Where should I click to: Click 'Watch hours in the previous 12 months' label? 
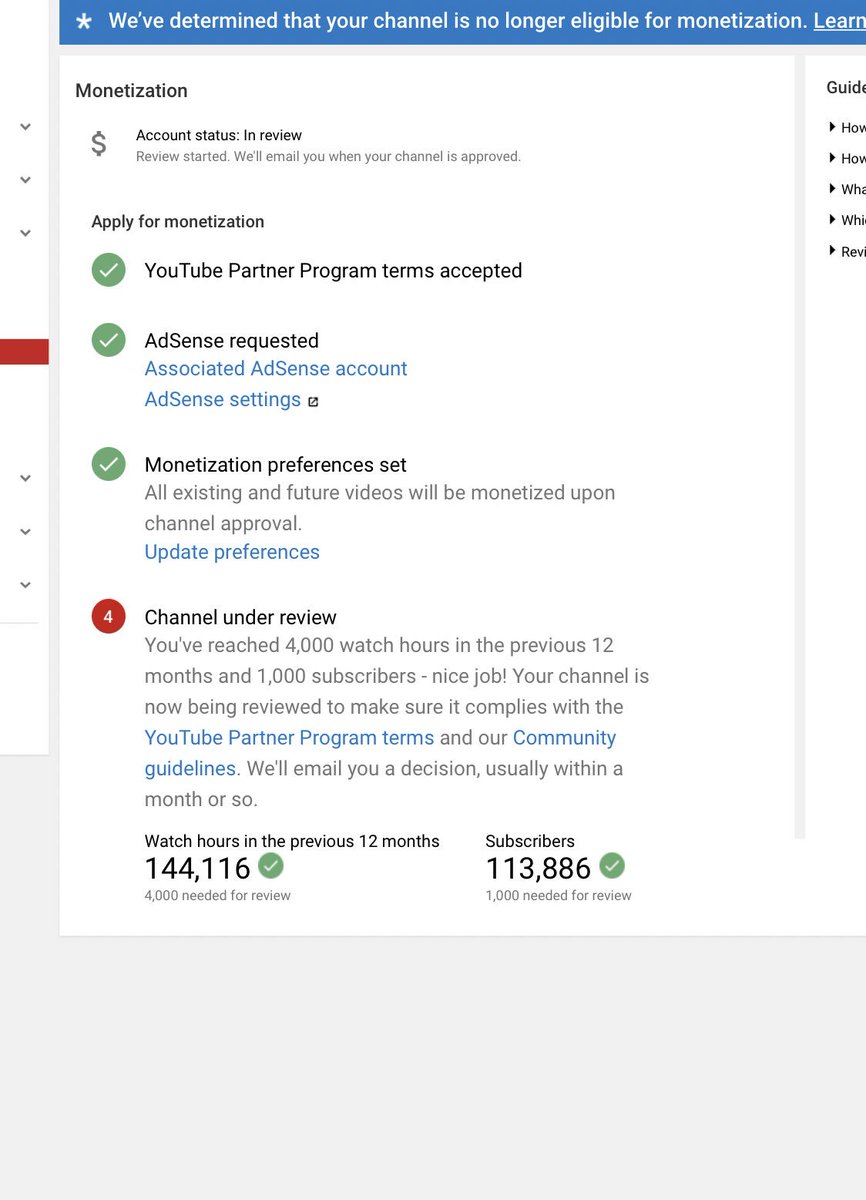tap(292, 842)
